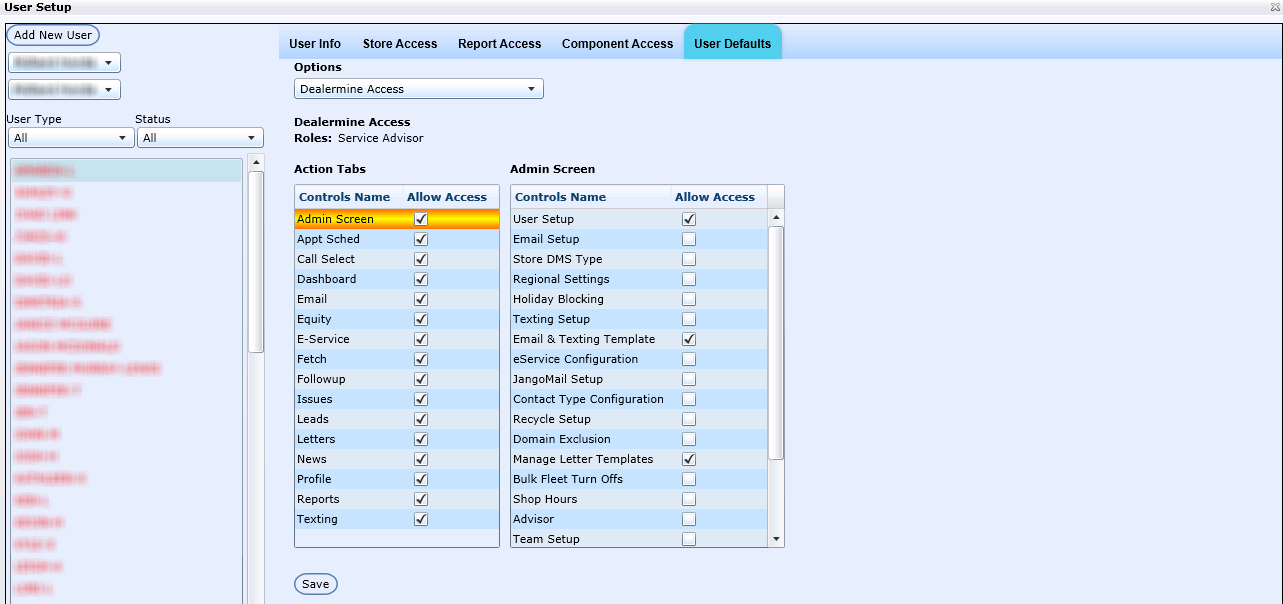Toggle Texting access in Action Tabs
Screen dimensions: 1283x604
click(x=421, y=519)
